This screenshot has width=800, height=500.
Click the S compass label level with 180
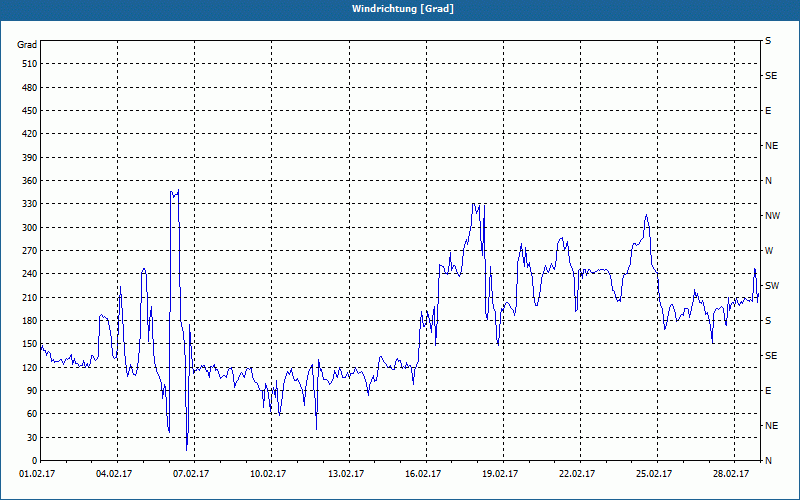[768, 321]
